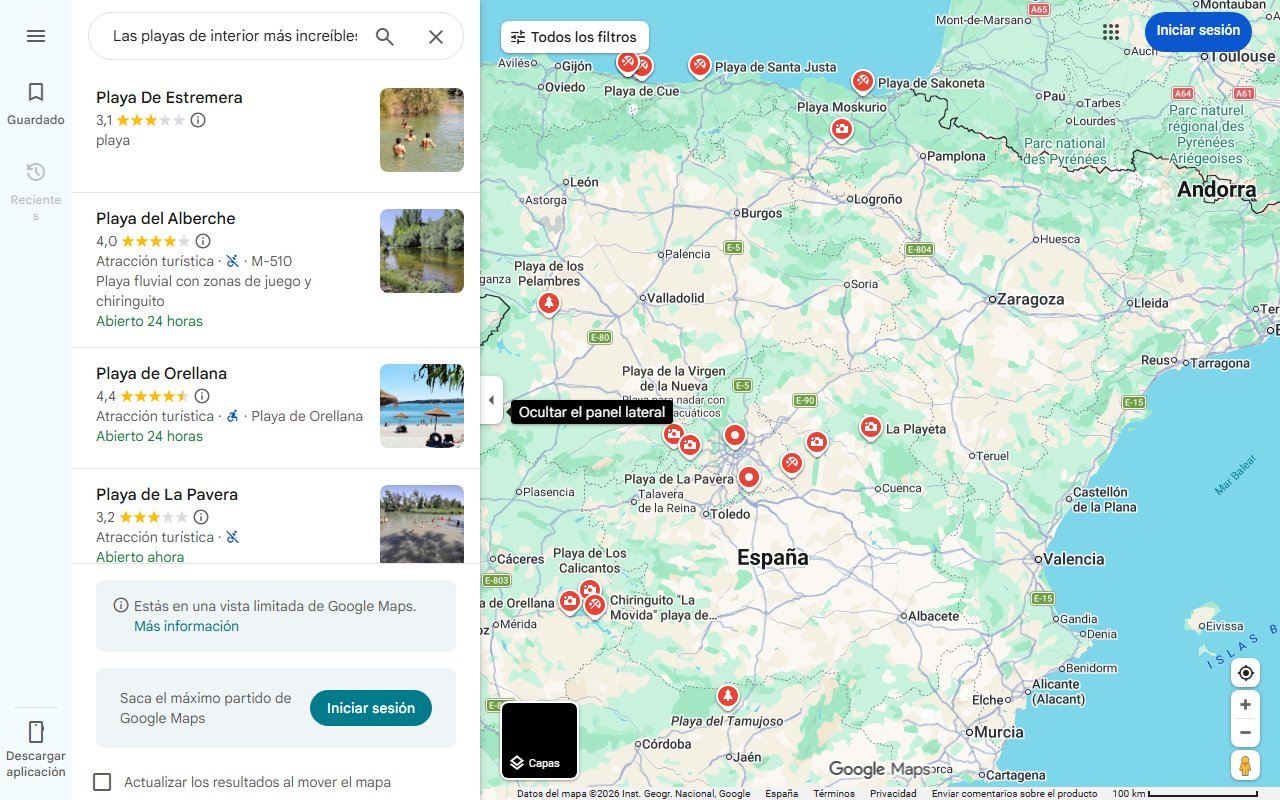Viewport: 1280px width, 800px height.
Task: Open the main navigation hamburger menu
Action: (x=36, y=36)
